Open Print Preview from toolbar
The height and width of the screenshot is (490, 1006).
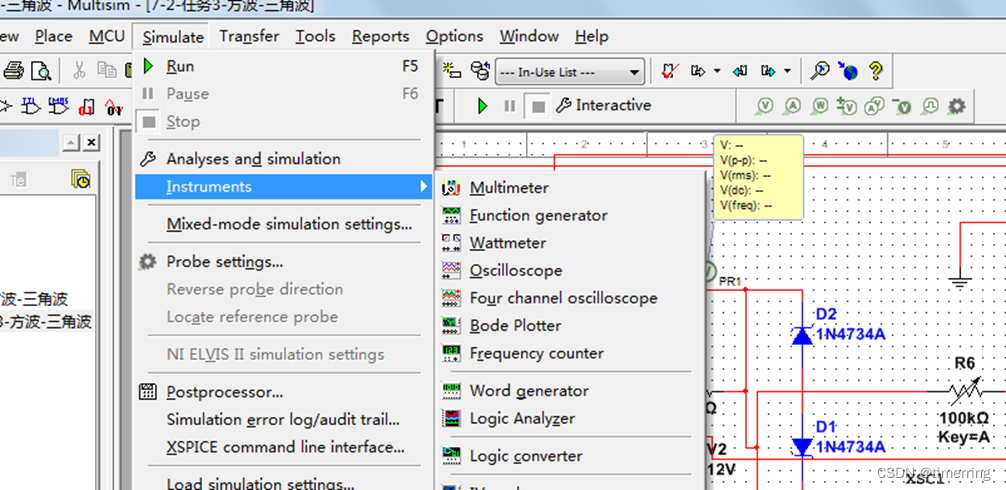(x=42, y=71)
